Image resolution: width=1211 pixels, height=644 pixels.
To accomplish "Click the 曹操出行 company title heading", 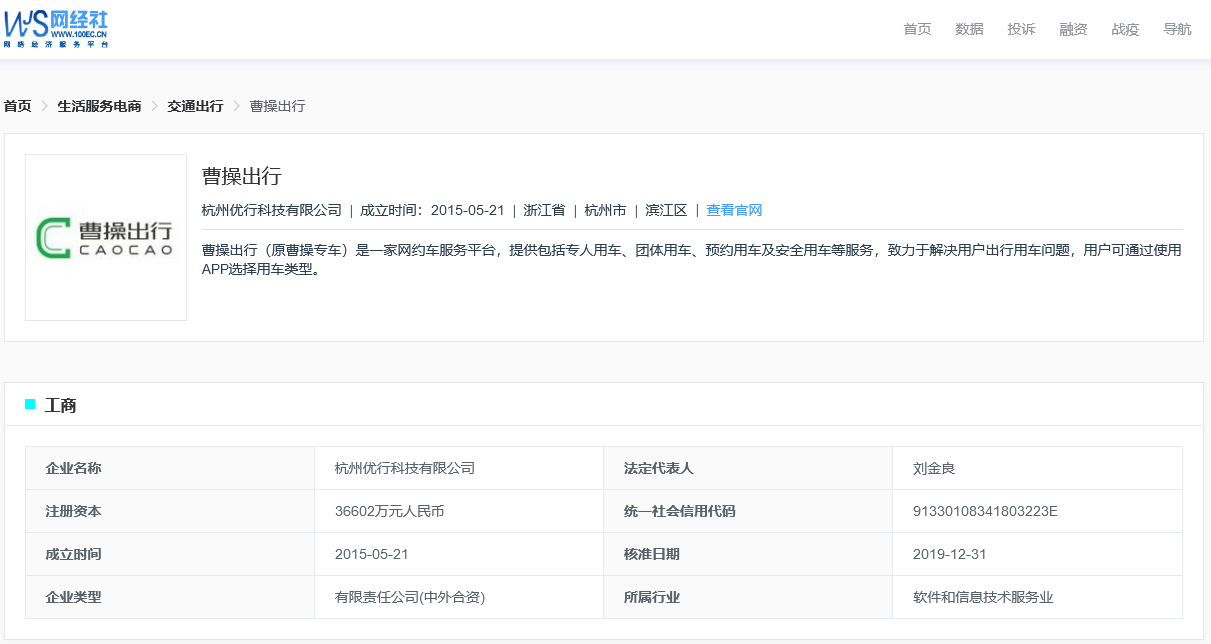I will [x=242, y=177].
